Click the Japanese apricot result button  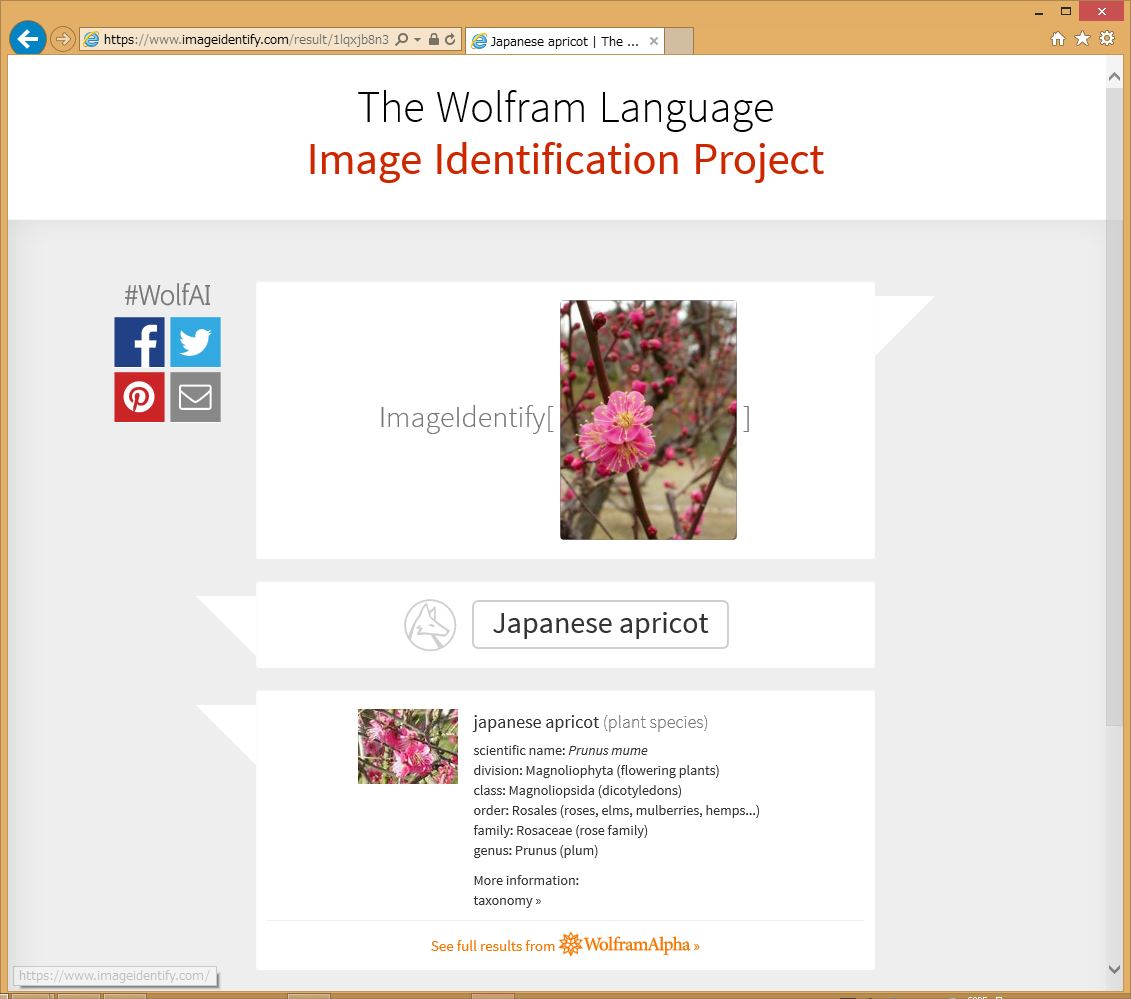pos(600,624)
